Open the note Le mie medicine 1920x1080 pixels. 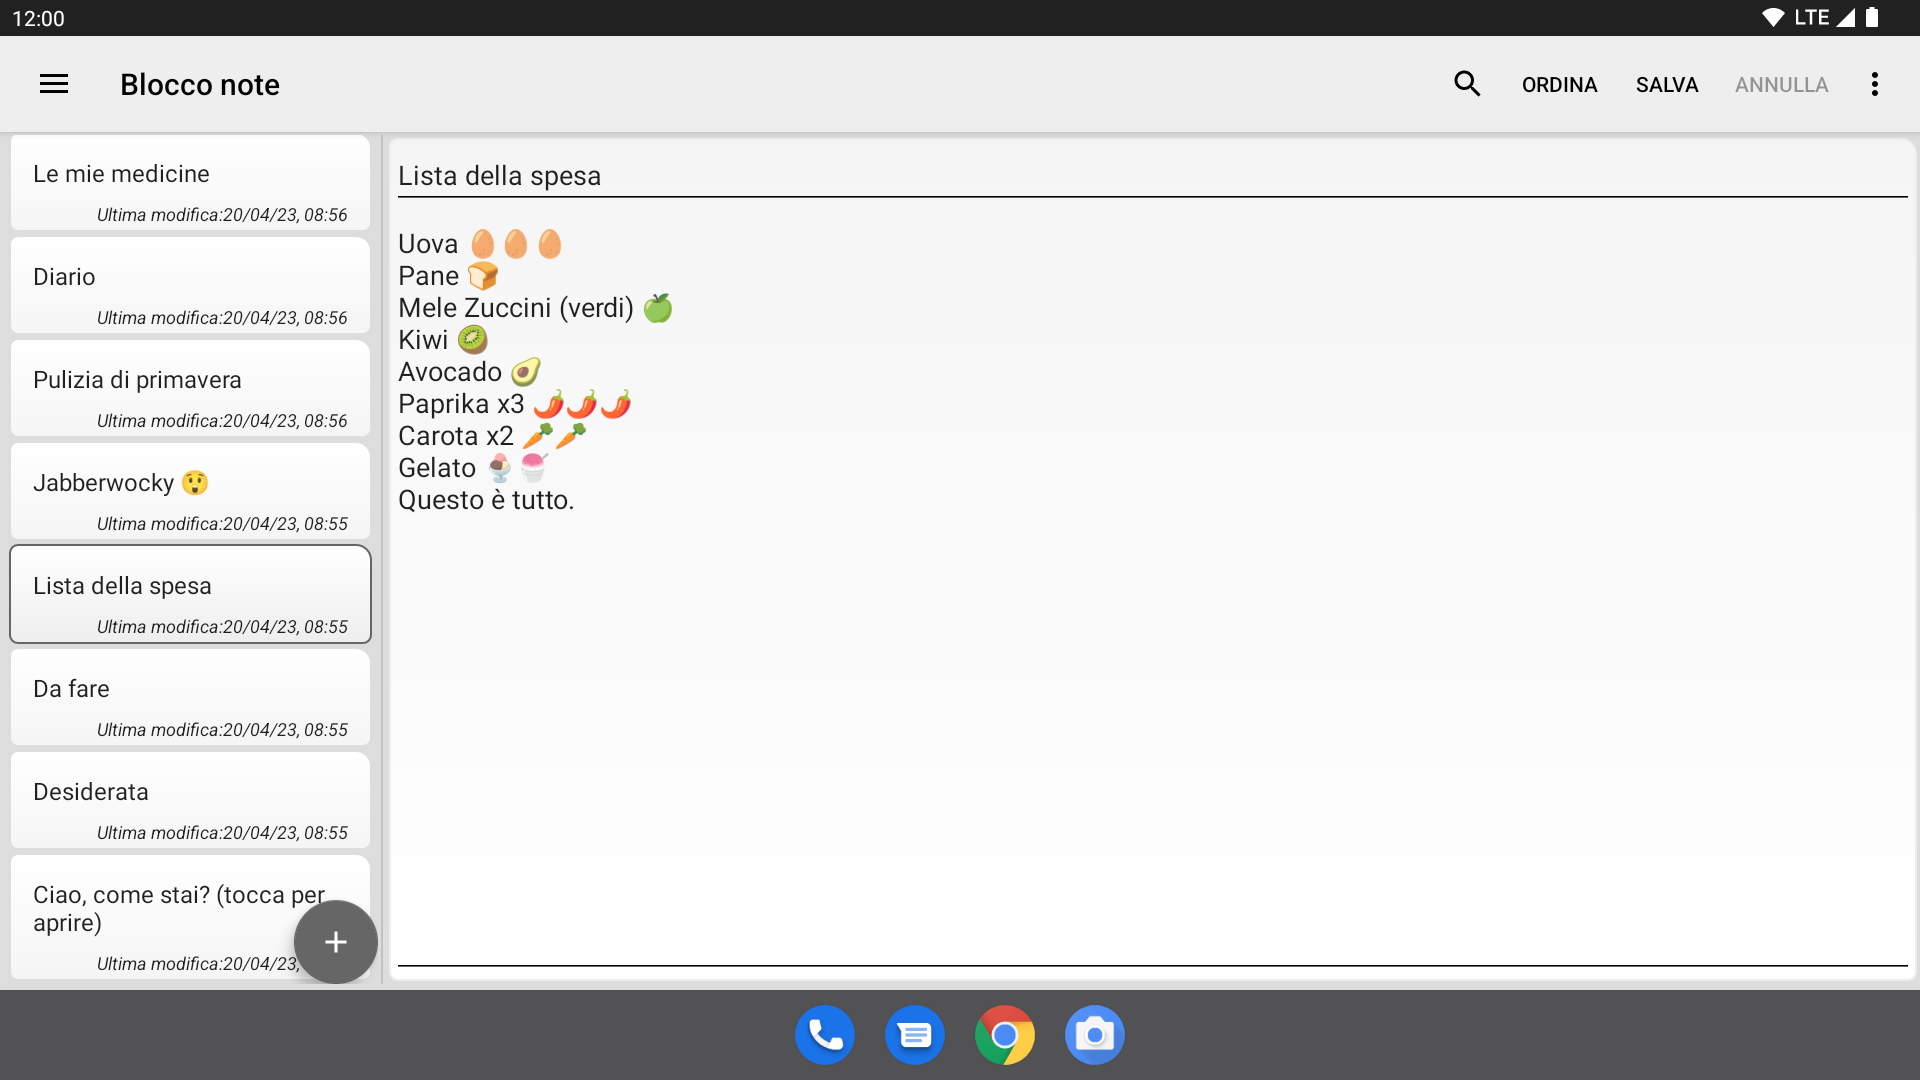(190, 183)
